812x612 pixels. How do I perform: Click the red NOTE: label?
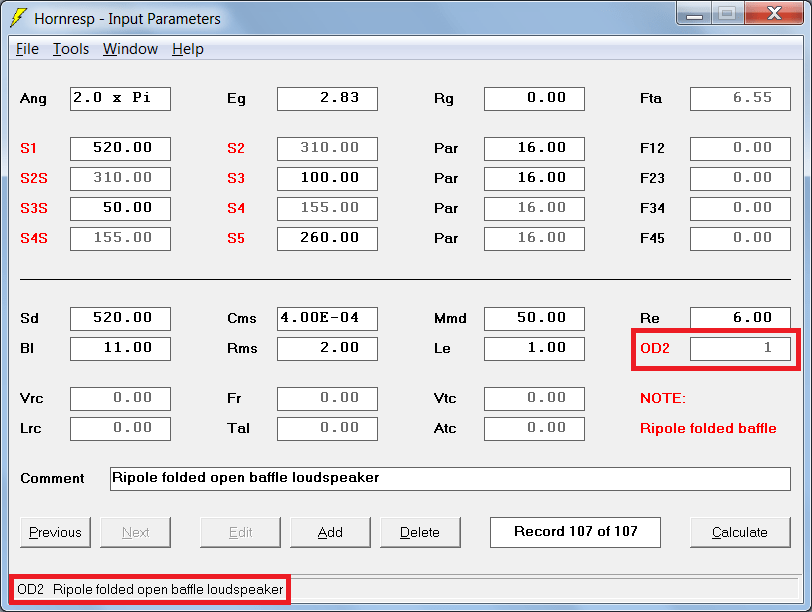point(663,398)
